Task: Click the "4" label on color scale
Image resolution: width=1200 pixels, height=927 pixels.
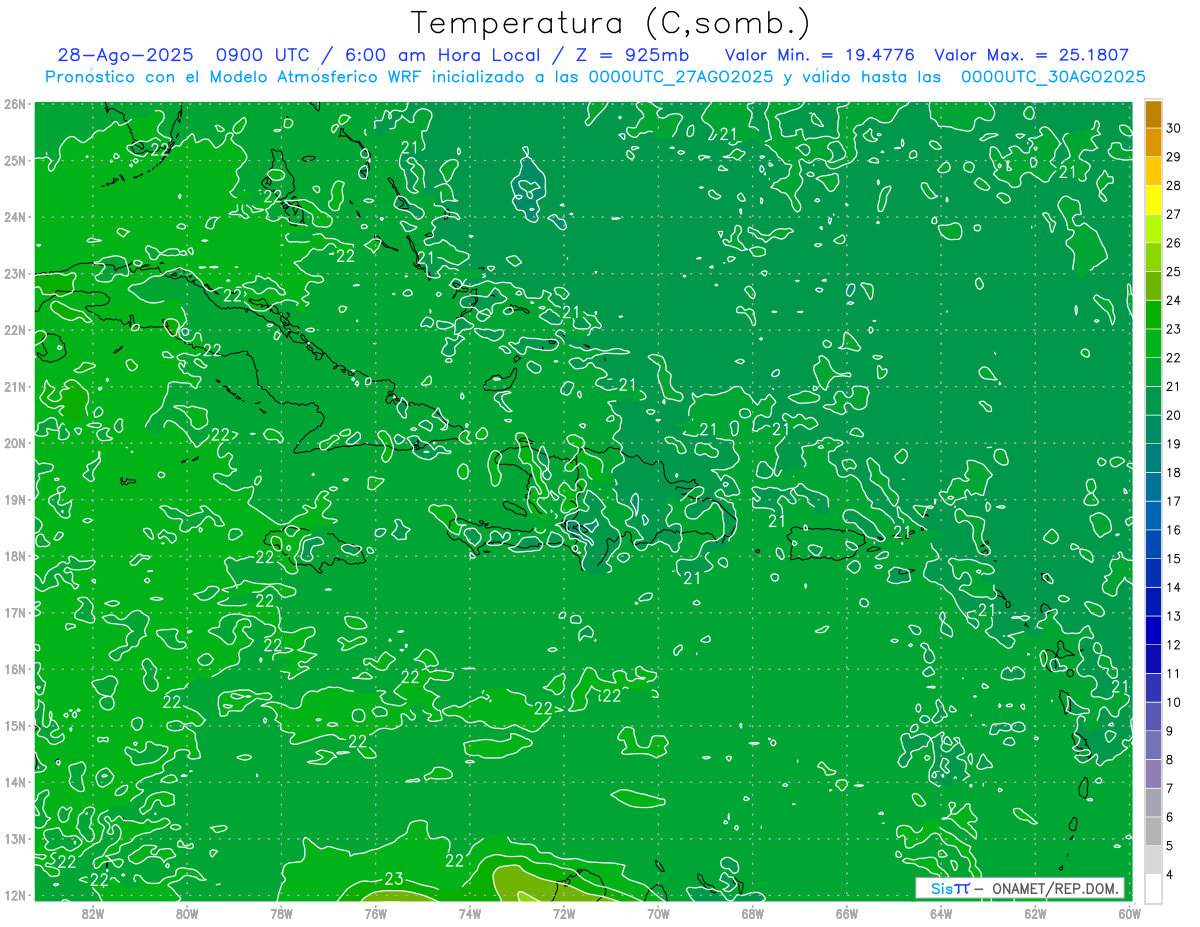Action: (x=1169, y=875)
